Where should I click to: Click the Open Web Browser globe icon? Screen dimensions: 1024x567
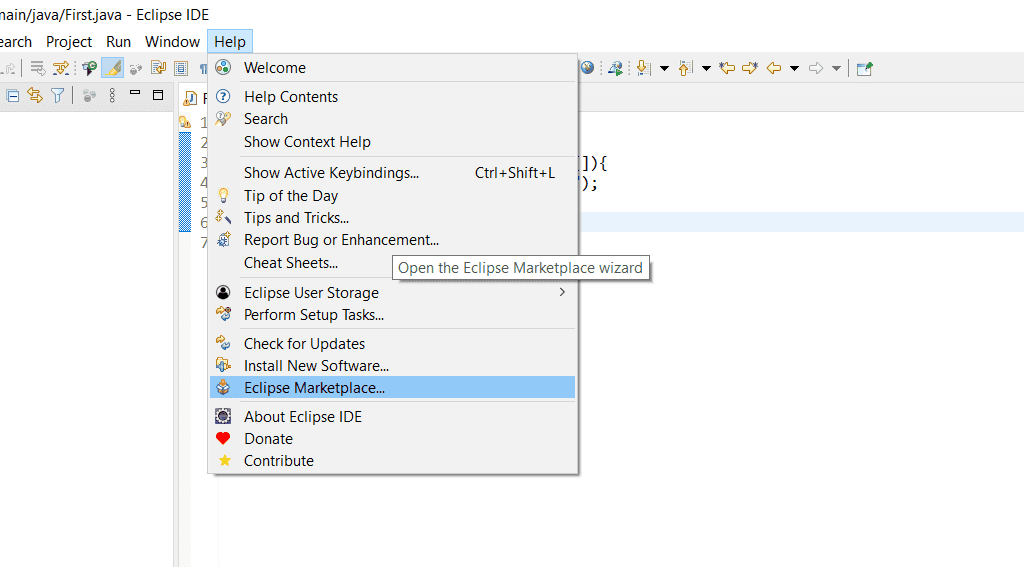coord(588,68)
